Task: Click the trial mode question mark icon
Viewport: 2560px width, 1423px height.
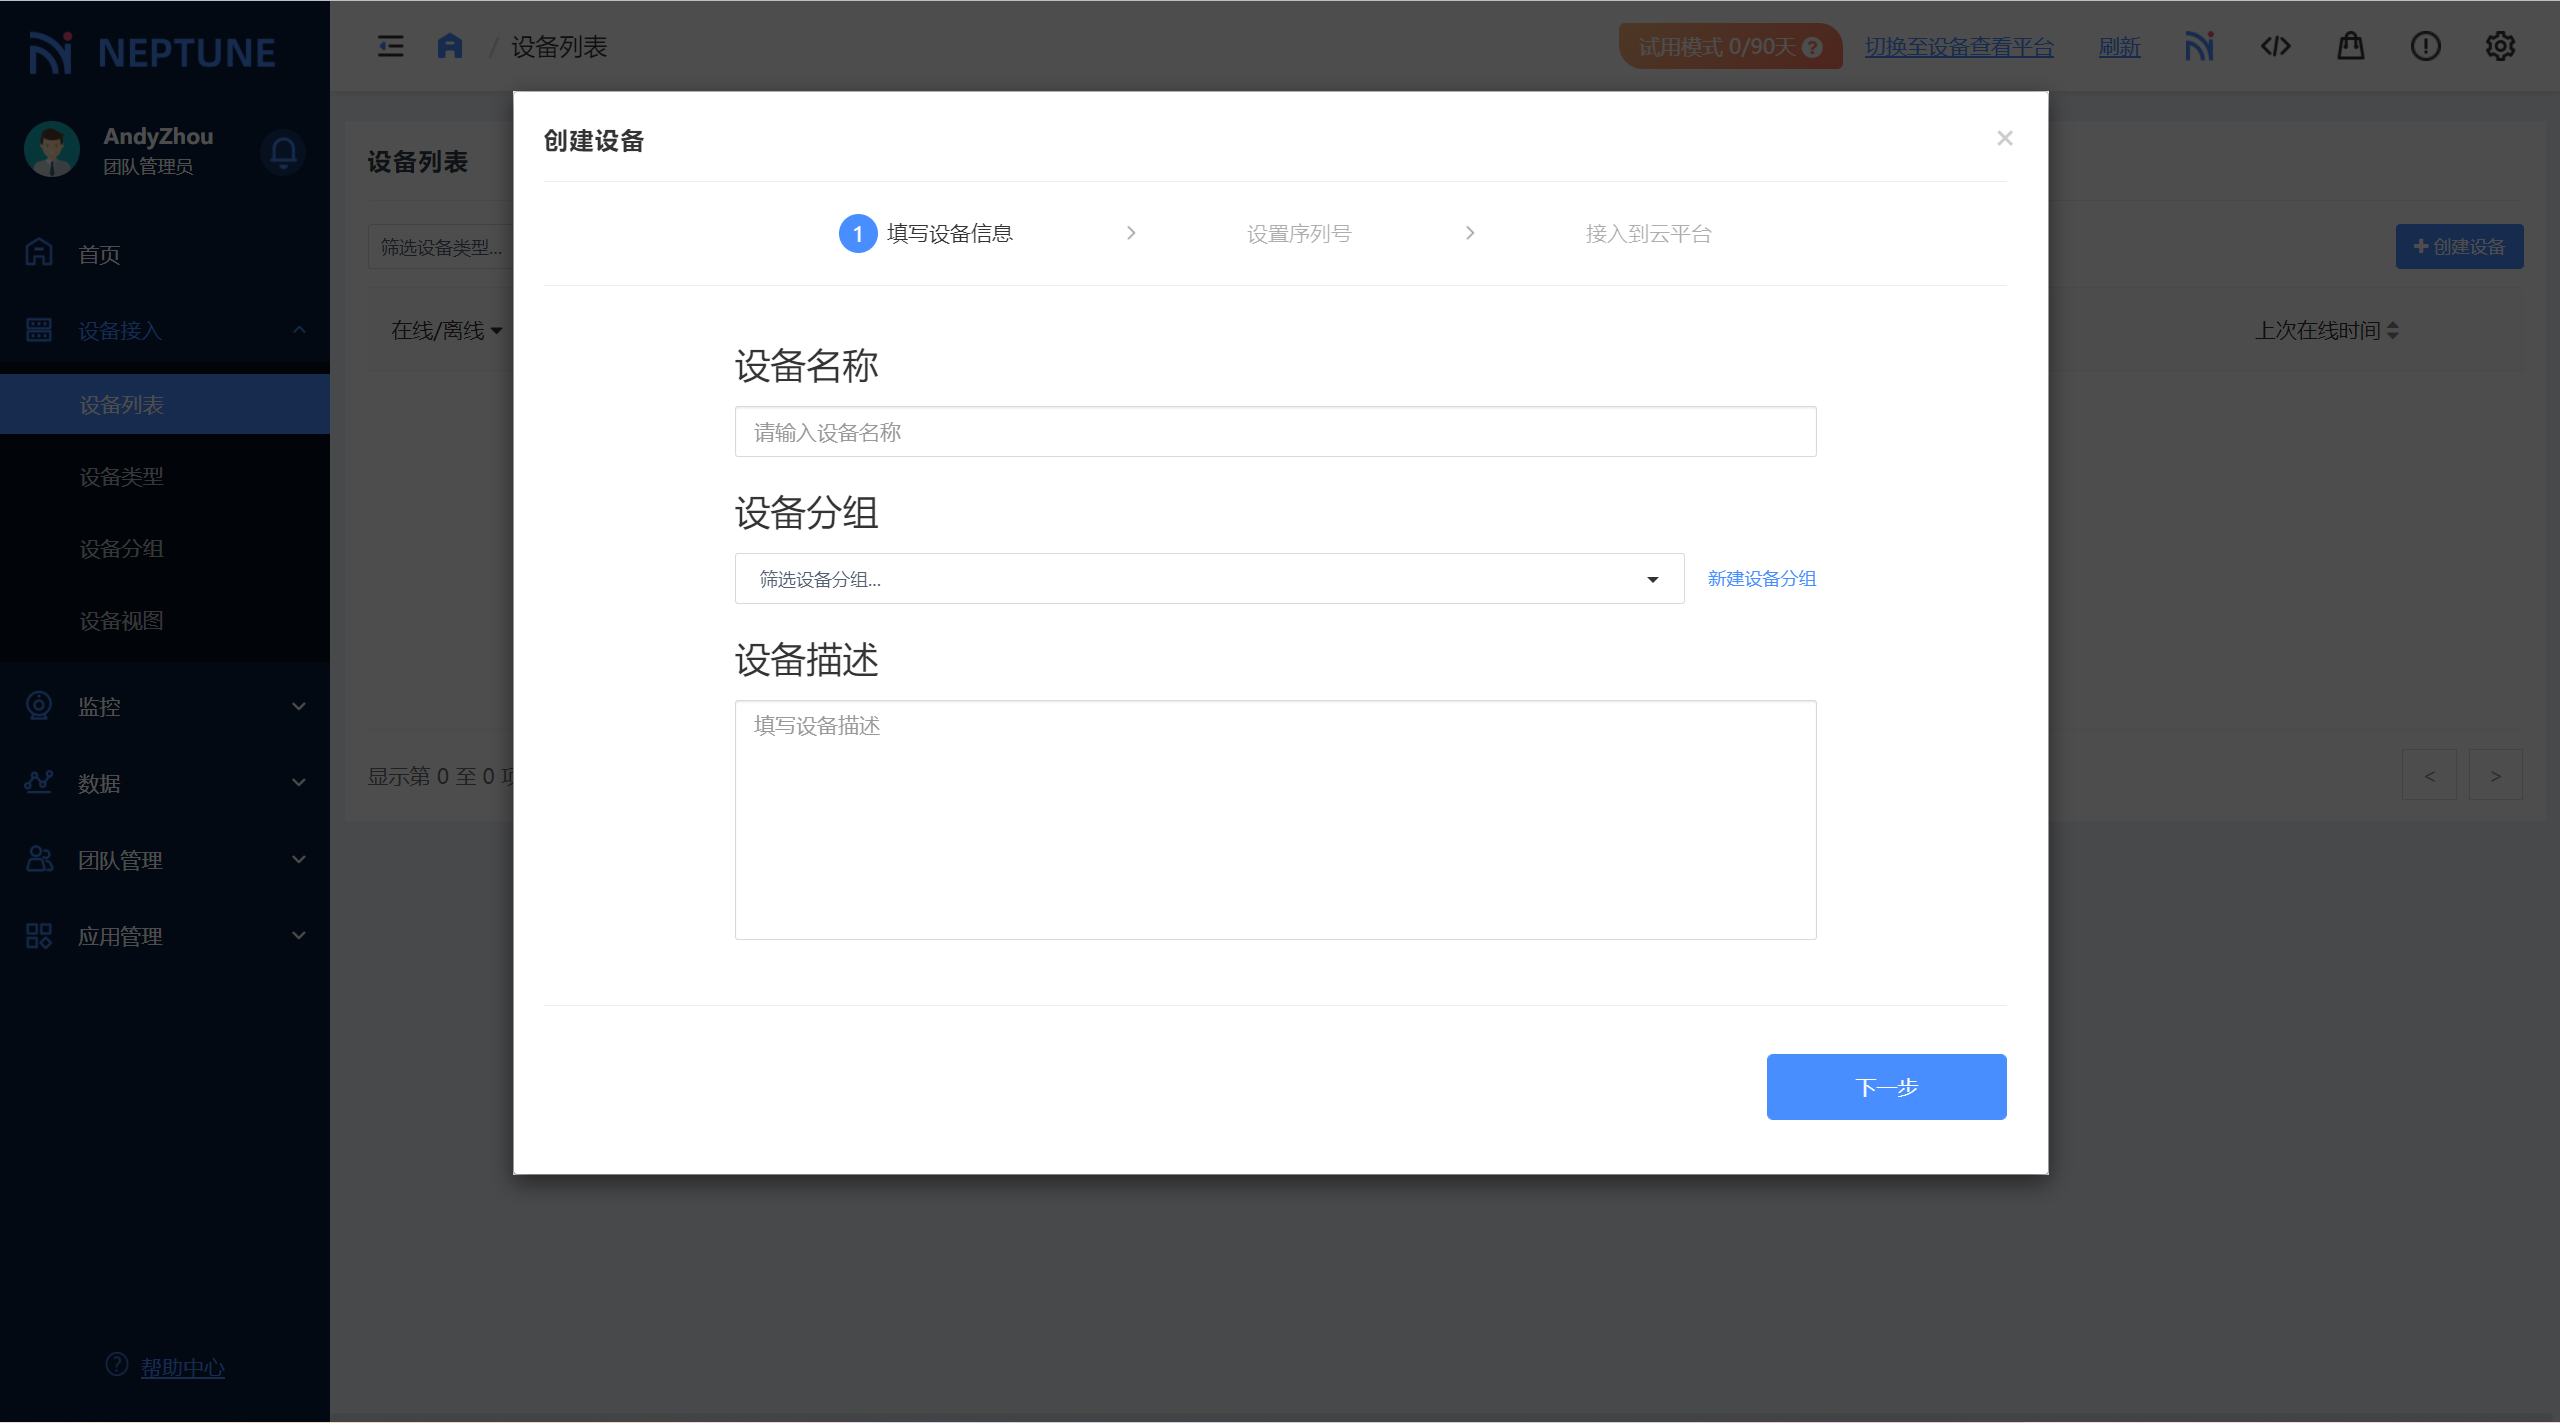Action: point(1812,47)
